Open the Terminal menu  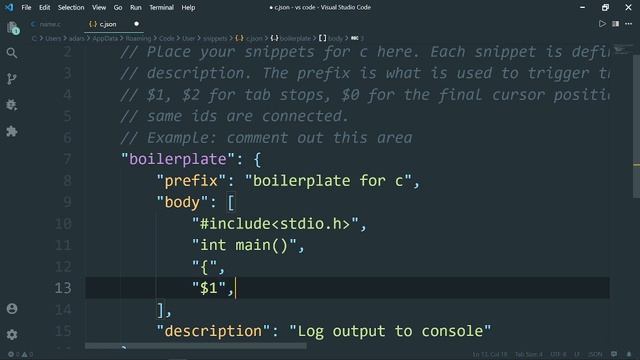click(x=161, y=7)
